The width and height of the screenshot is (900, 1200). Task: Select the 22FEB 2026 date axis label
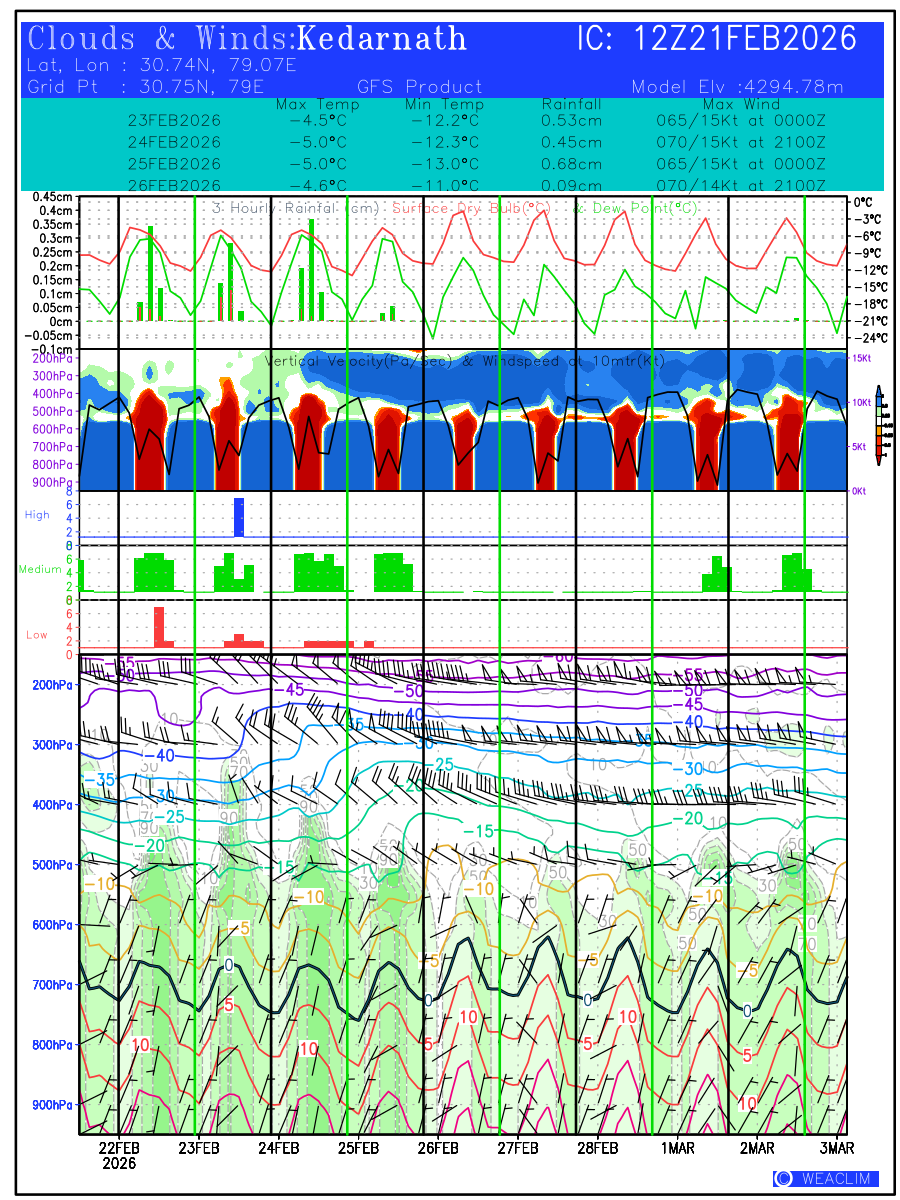click(x=119, y=1154)
